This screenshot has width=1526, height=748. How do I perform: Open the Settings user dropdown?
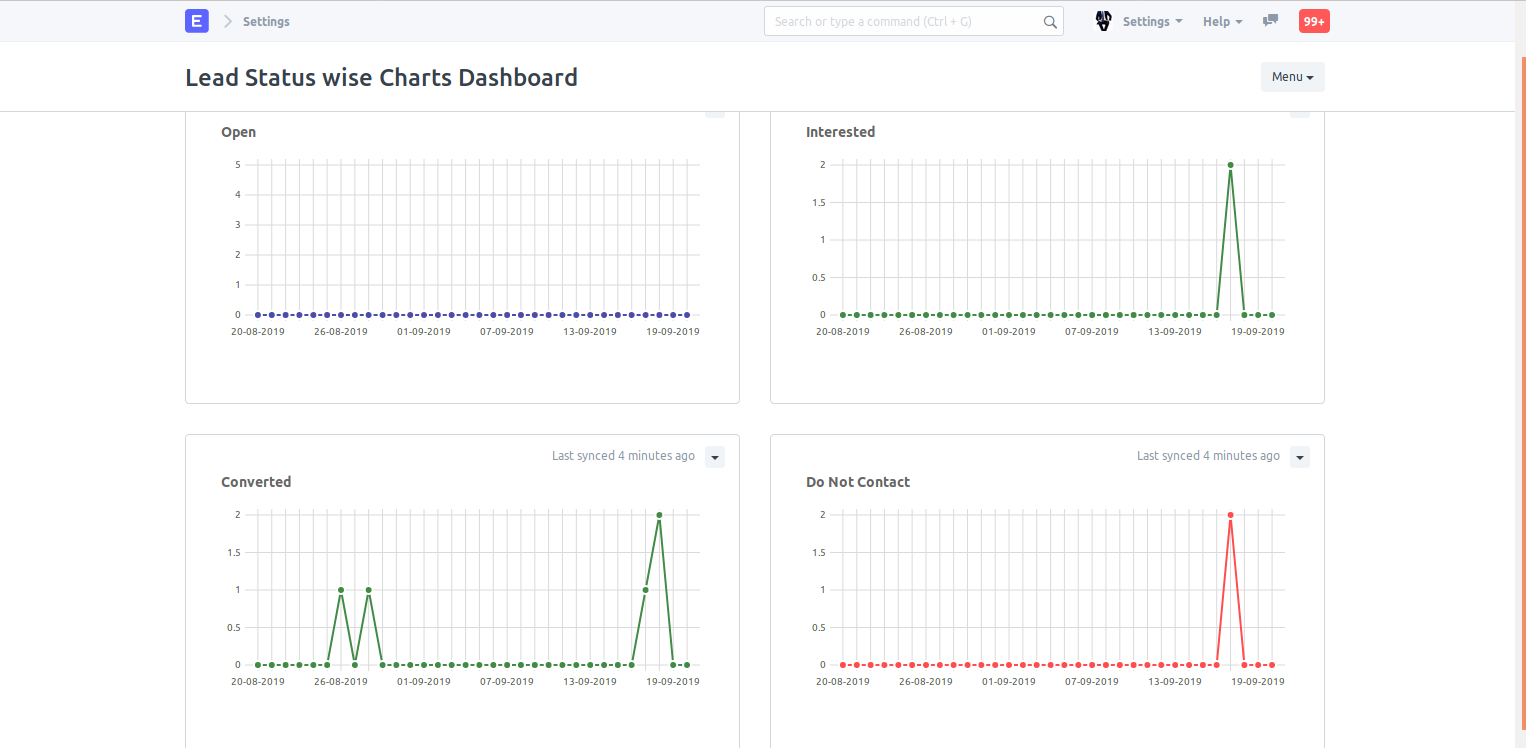point(1152,21)
